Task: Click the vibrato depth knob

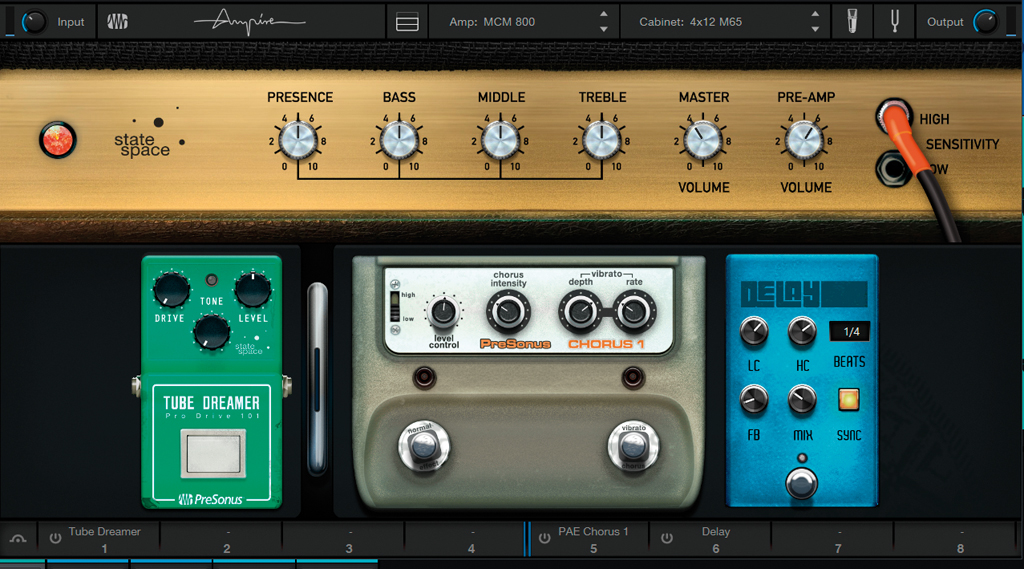Action: [580, 312]
